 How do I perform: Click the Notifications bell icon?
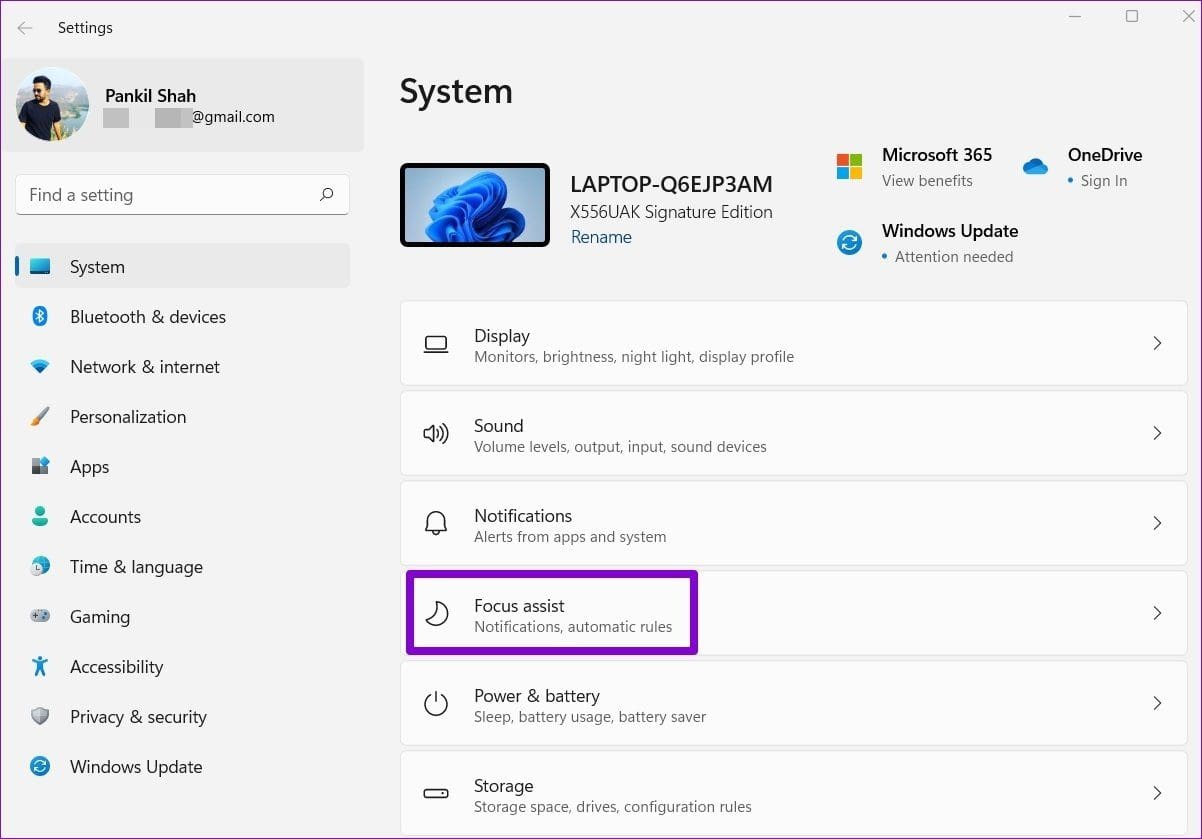(x=436, y=524)
